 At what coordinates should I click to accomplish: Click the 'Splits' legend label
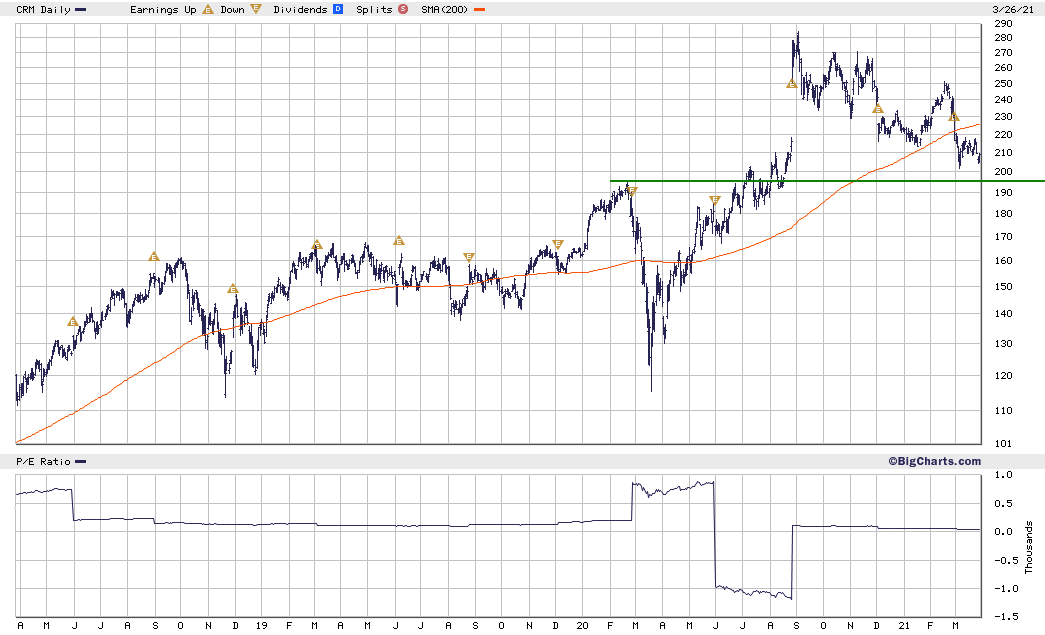click(375, 9)
